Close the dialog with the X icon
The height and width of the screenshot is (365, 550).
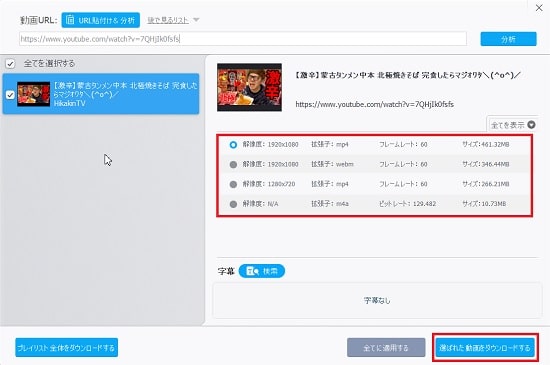coord(539,8)
